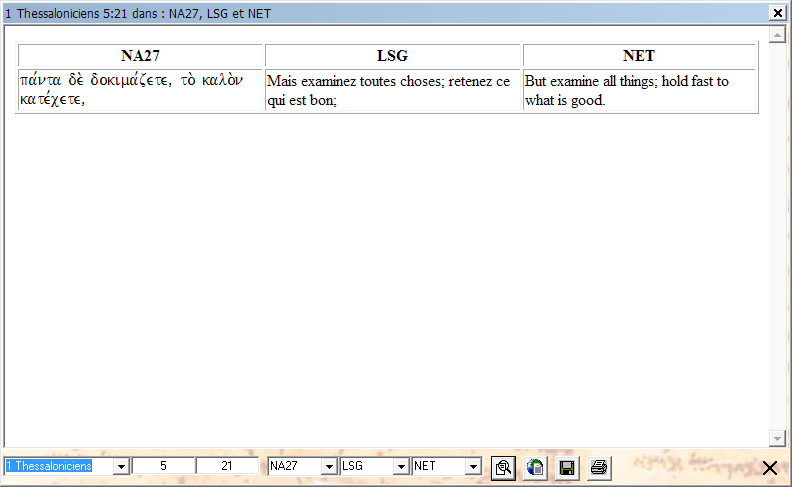Screen dimensions: 792x487
Task: Click the scrollbar down arrow
Action: tap(777, 438)
